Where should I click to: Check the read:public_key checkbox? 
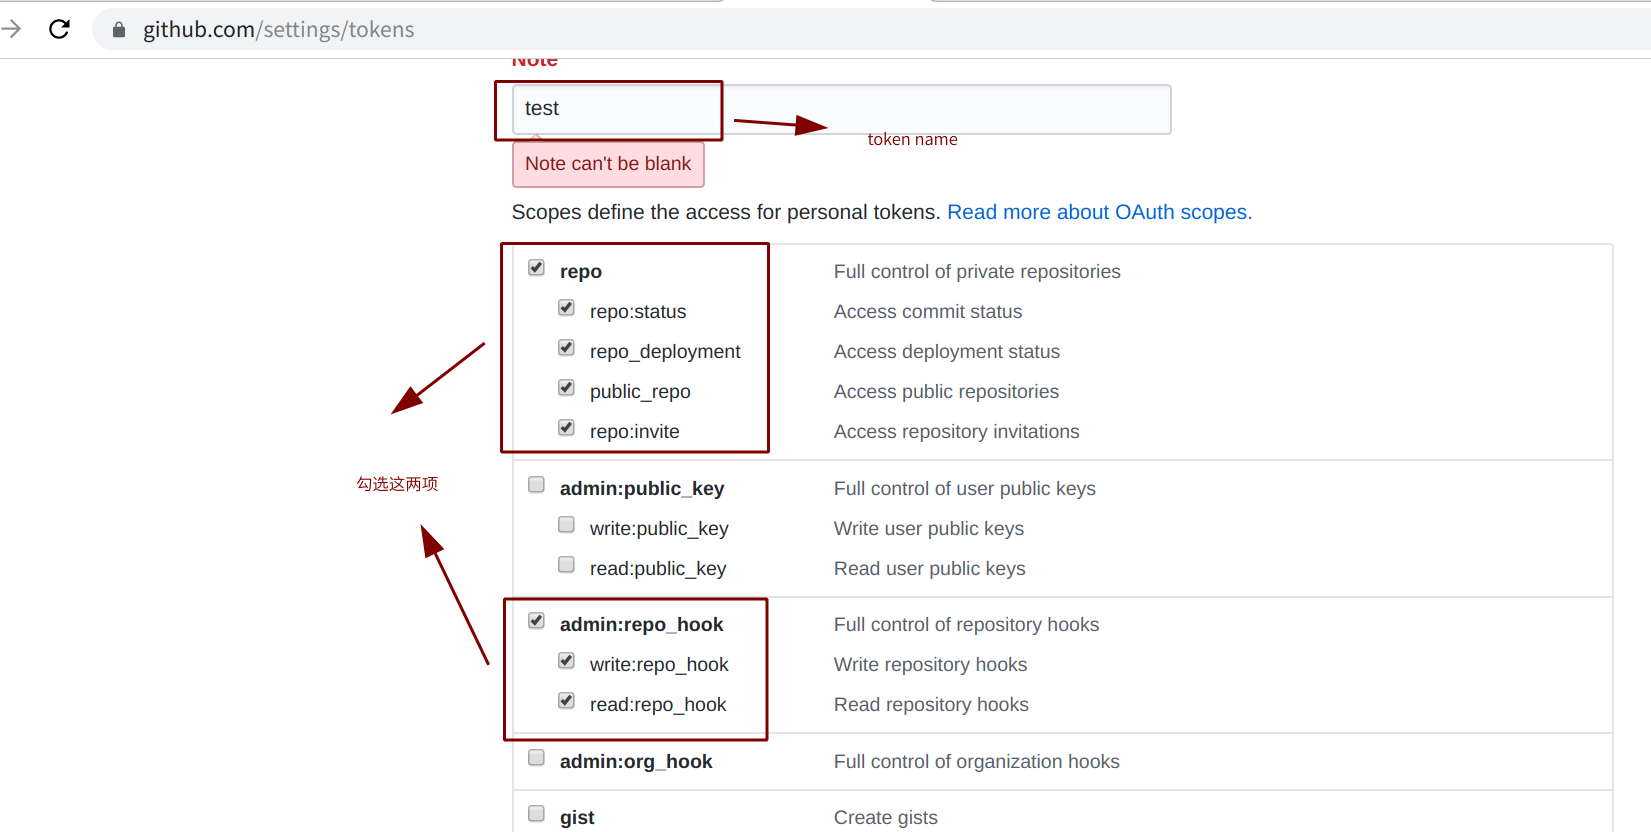pos(567,565)
